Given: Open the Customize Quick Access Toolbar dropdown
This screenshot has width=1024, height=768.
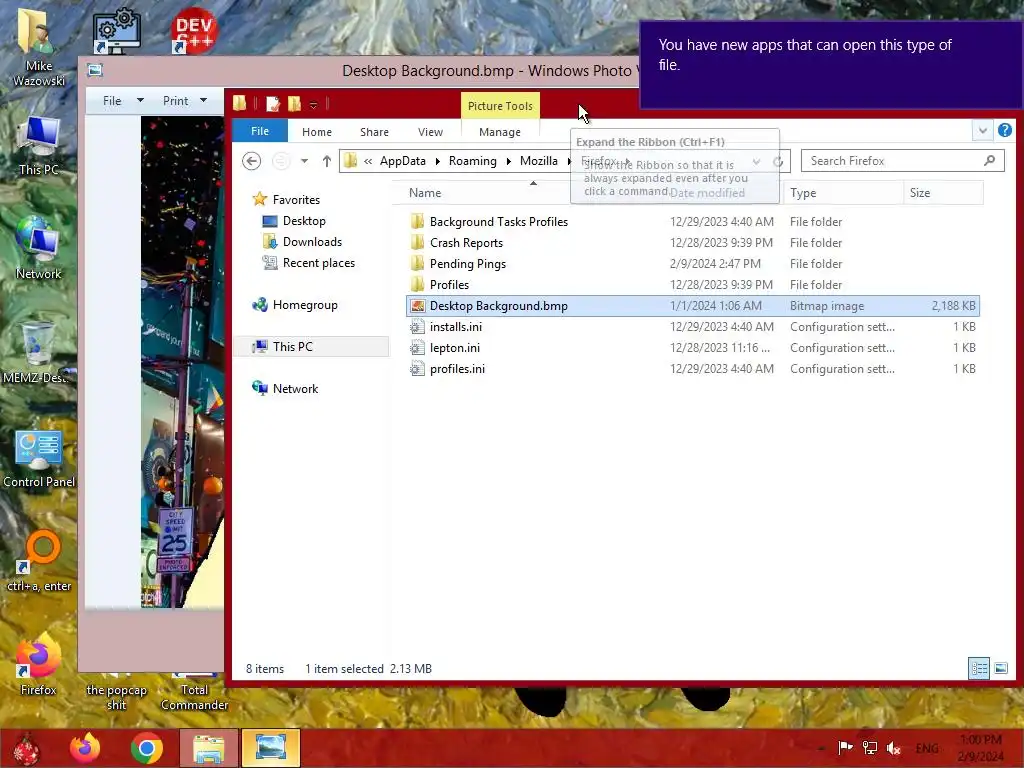Looking at the screenshot, I should 313,104.
